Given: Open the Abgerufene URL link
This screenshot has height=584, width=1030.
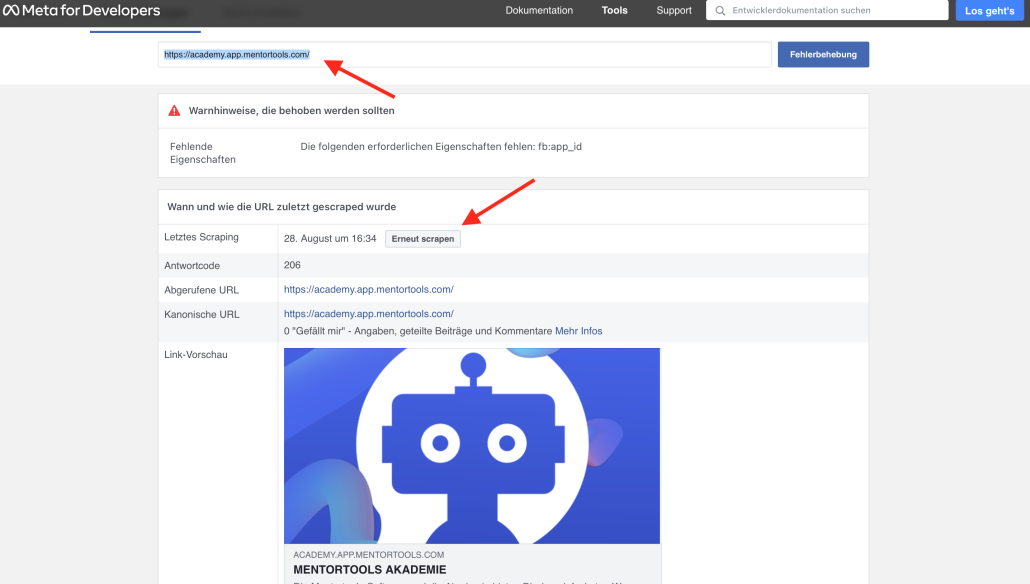Looking at the screenshot, I should click(369, 289).
